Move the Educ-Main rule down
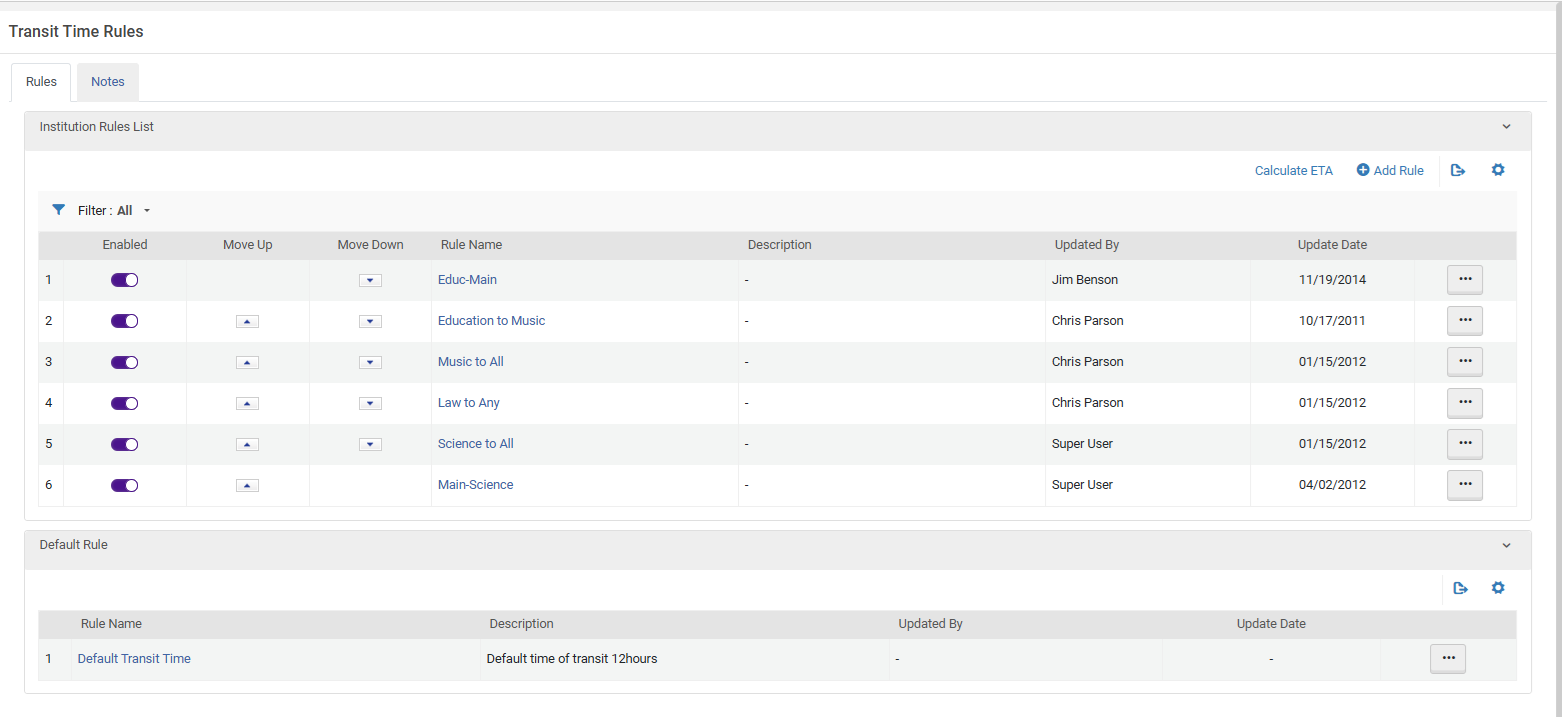The width and height of the screenshot is (1562, 717). tap(370, 280)
